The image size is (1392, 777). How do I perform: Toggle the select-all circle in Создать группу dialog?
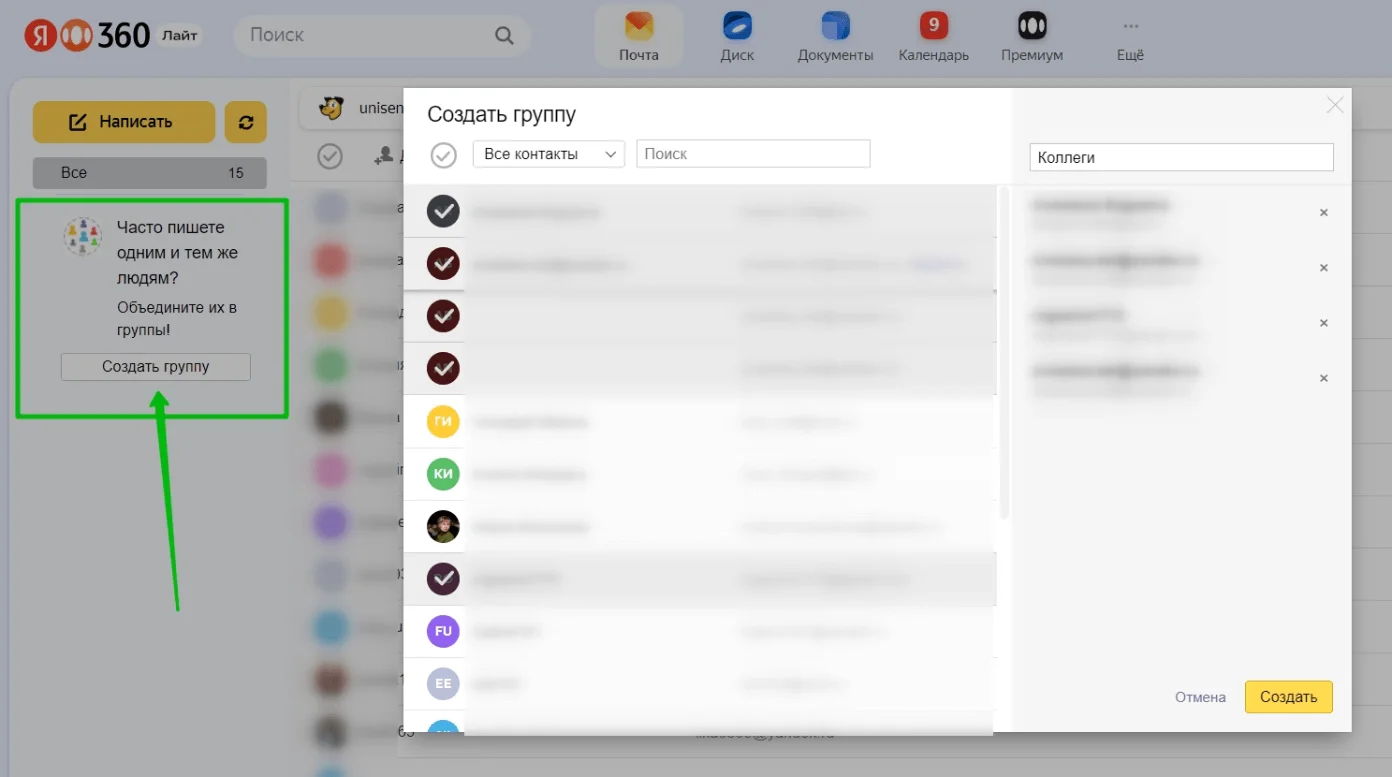pos(443,155)
